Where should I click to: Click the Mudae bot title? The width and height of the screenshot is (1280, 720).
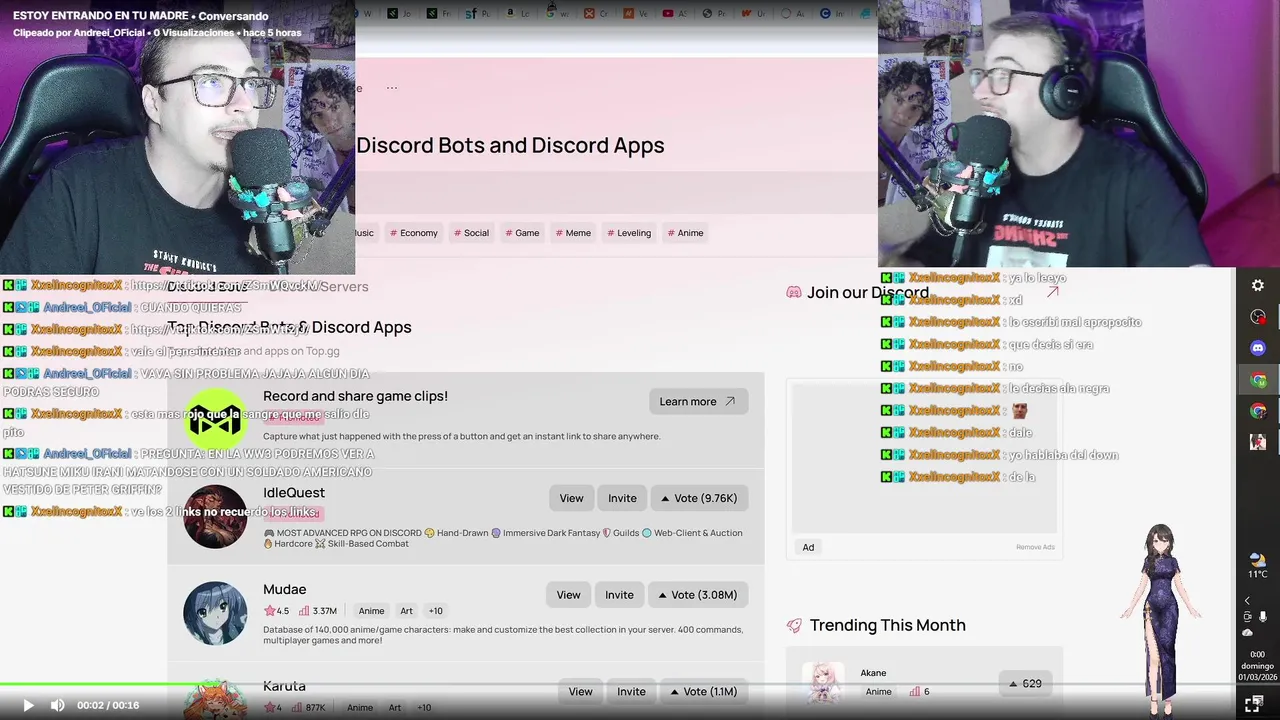tap(284, 589)
